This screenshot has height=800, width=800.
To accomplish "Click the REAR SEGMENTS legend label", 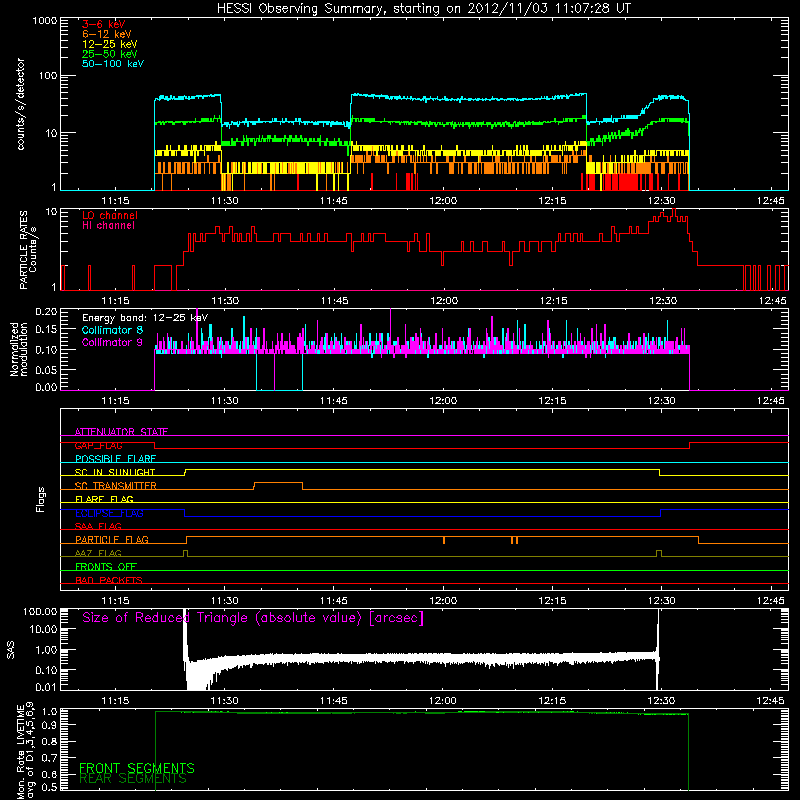I will 133,779.
